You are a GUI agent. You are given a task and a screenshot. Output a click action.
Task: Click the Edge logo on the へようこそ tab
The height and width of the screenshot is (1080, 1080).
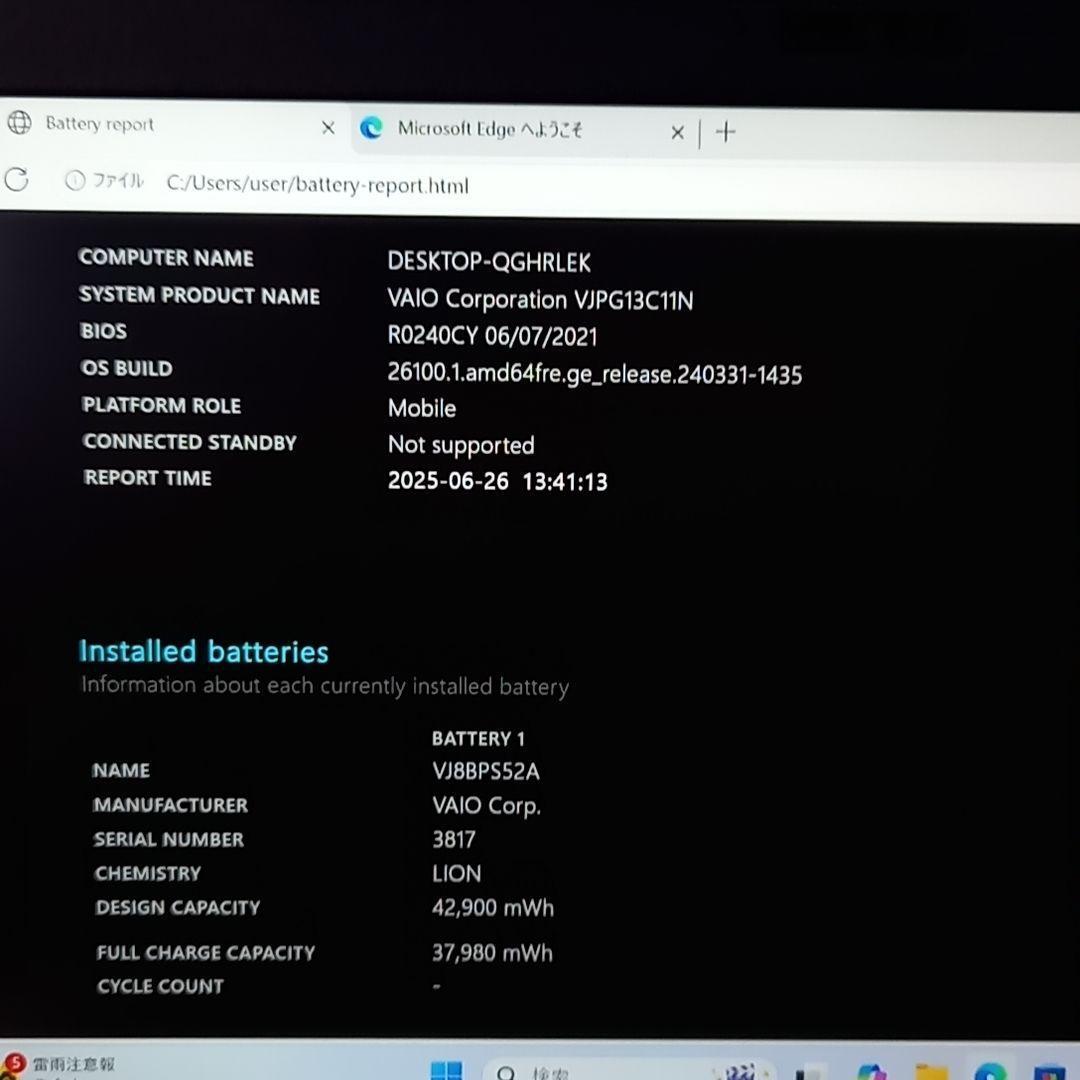(372, 129)
